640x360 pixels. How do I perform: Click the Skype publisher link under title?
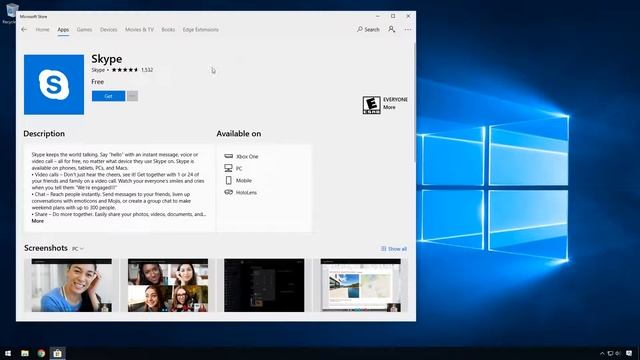coord(98,70)
